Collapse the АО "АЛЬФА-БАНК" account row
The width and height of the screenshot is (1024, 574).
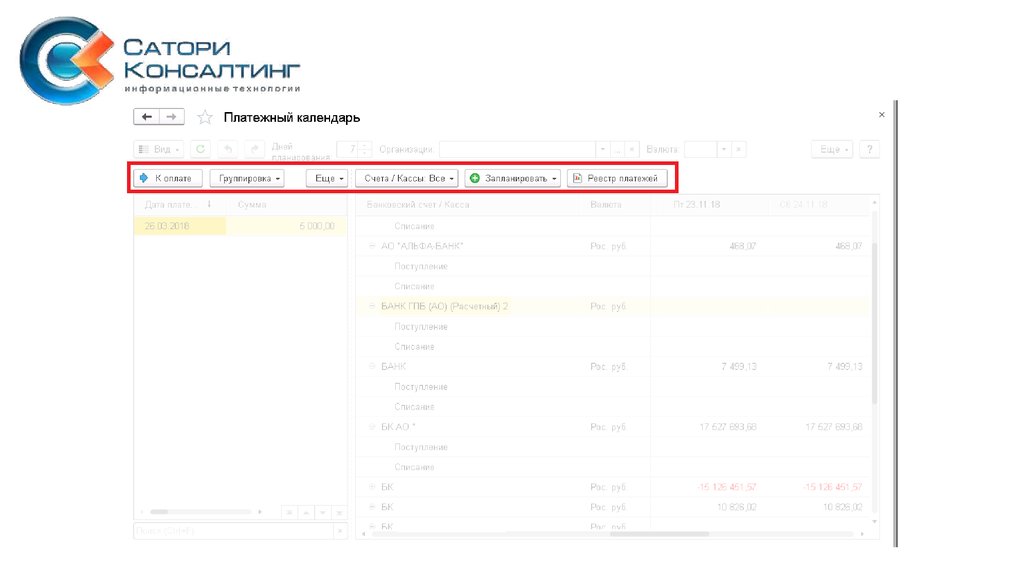[373, 246]
